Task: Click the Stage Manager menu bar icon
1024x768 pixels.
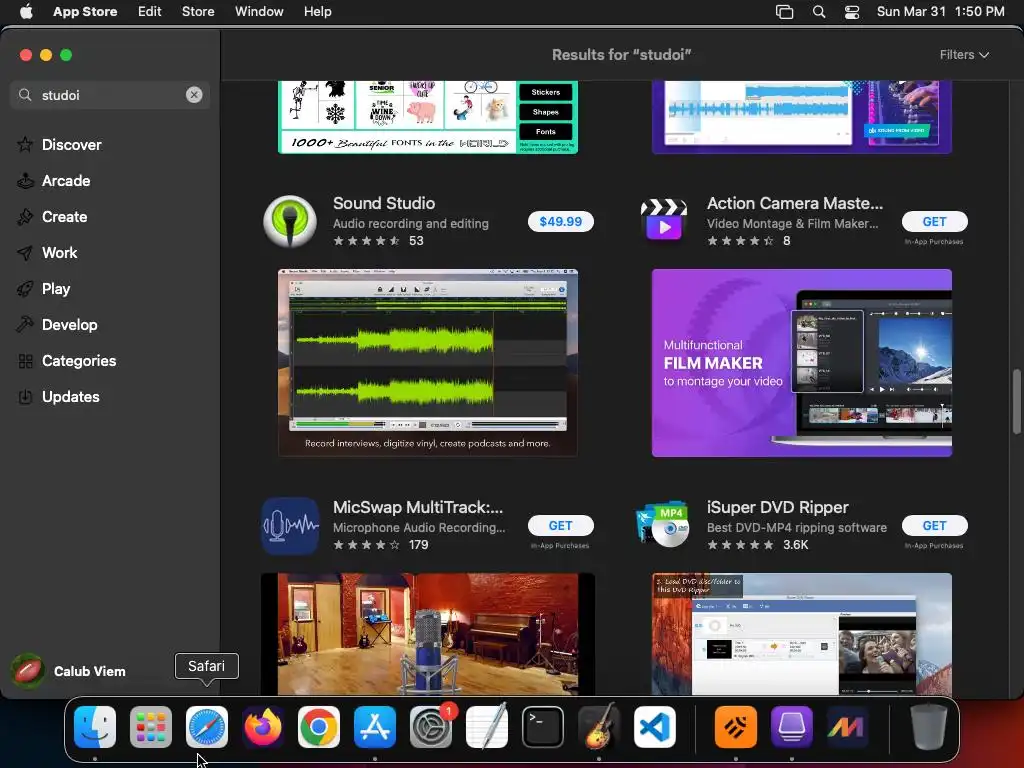Action: (x=784, y=12)
